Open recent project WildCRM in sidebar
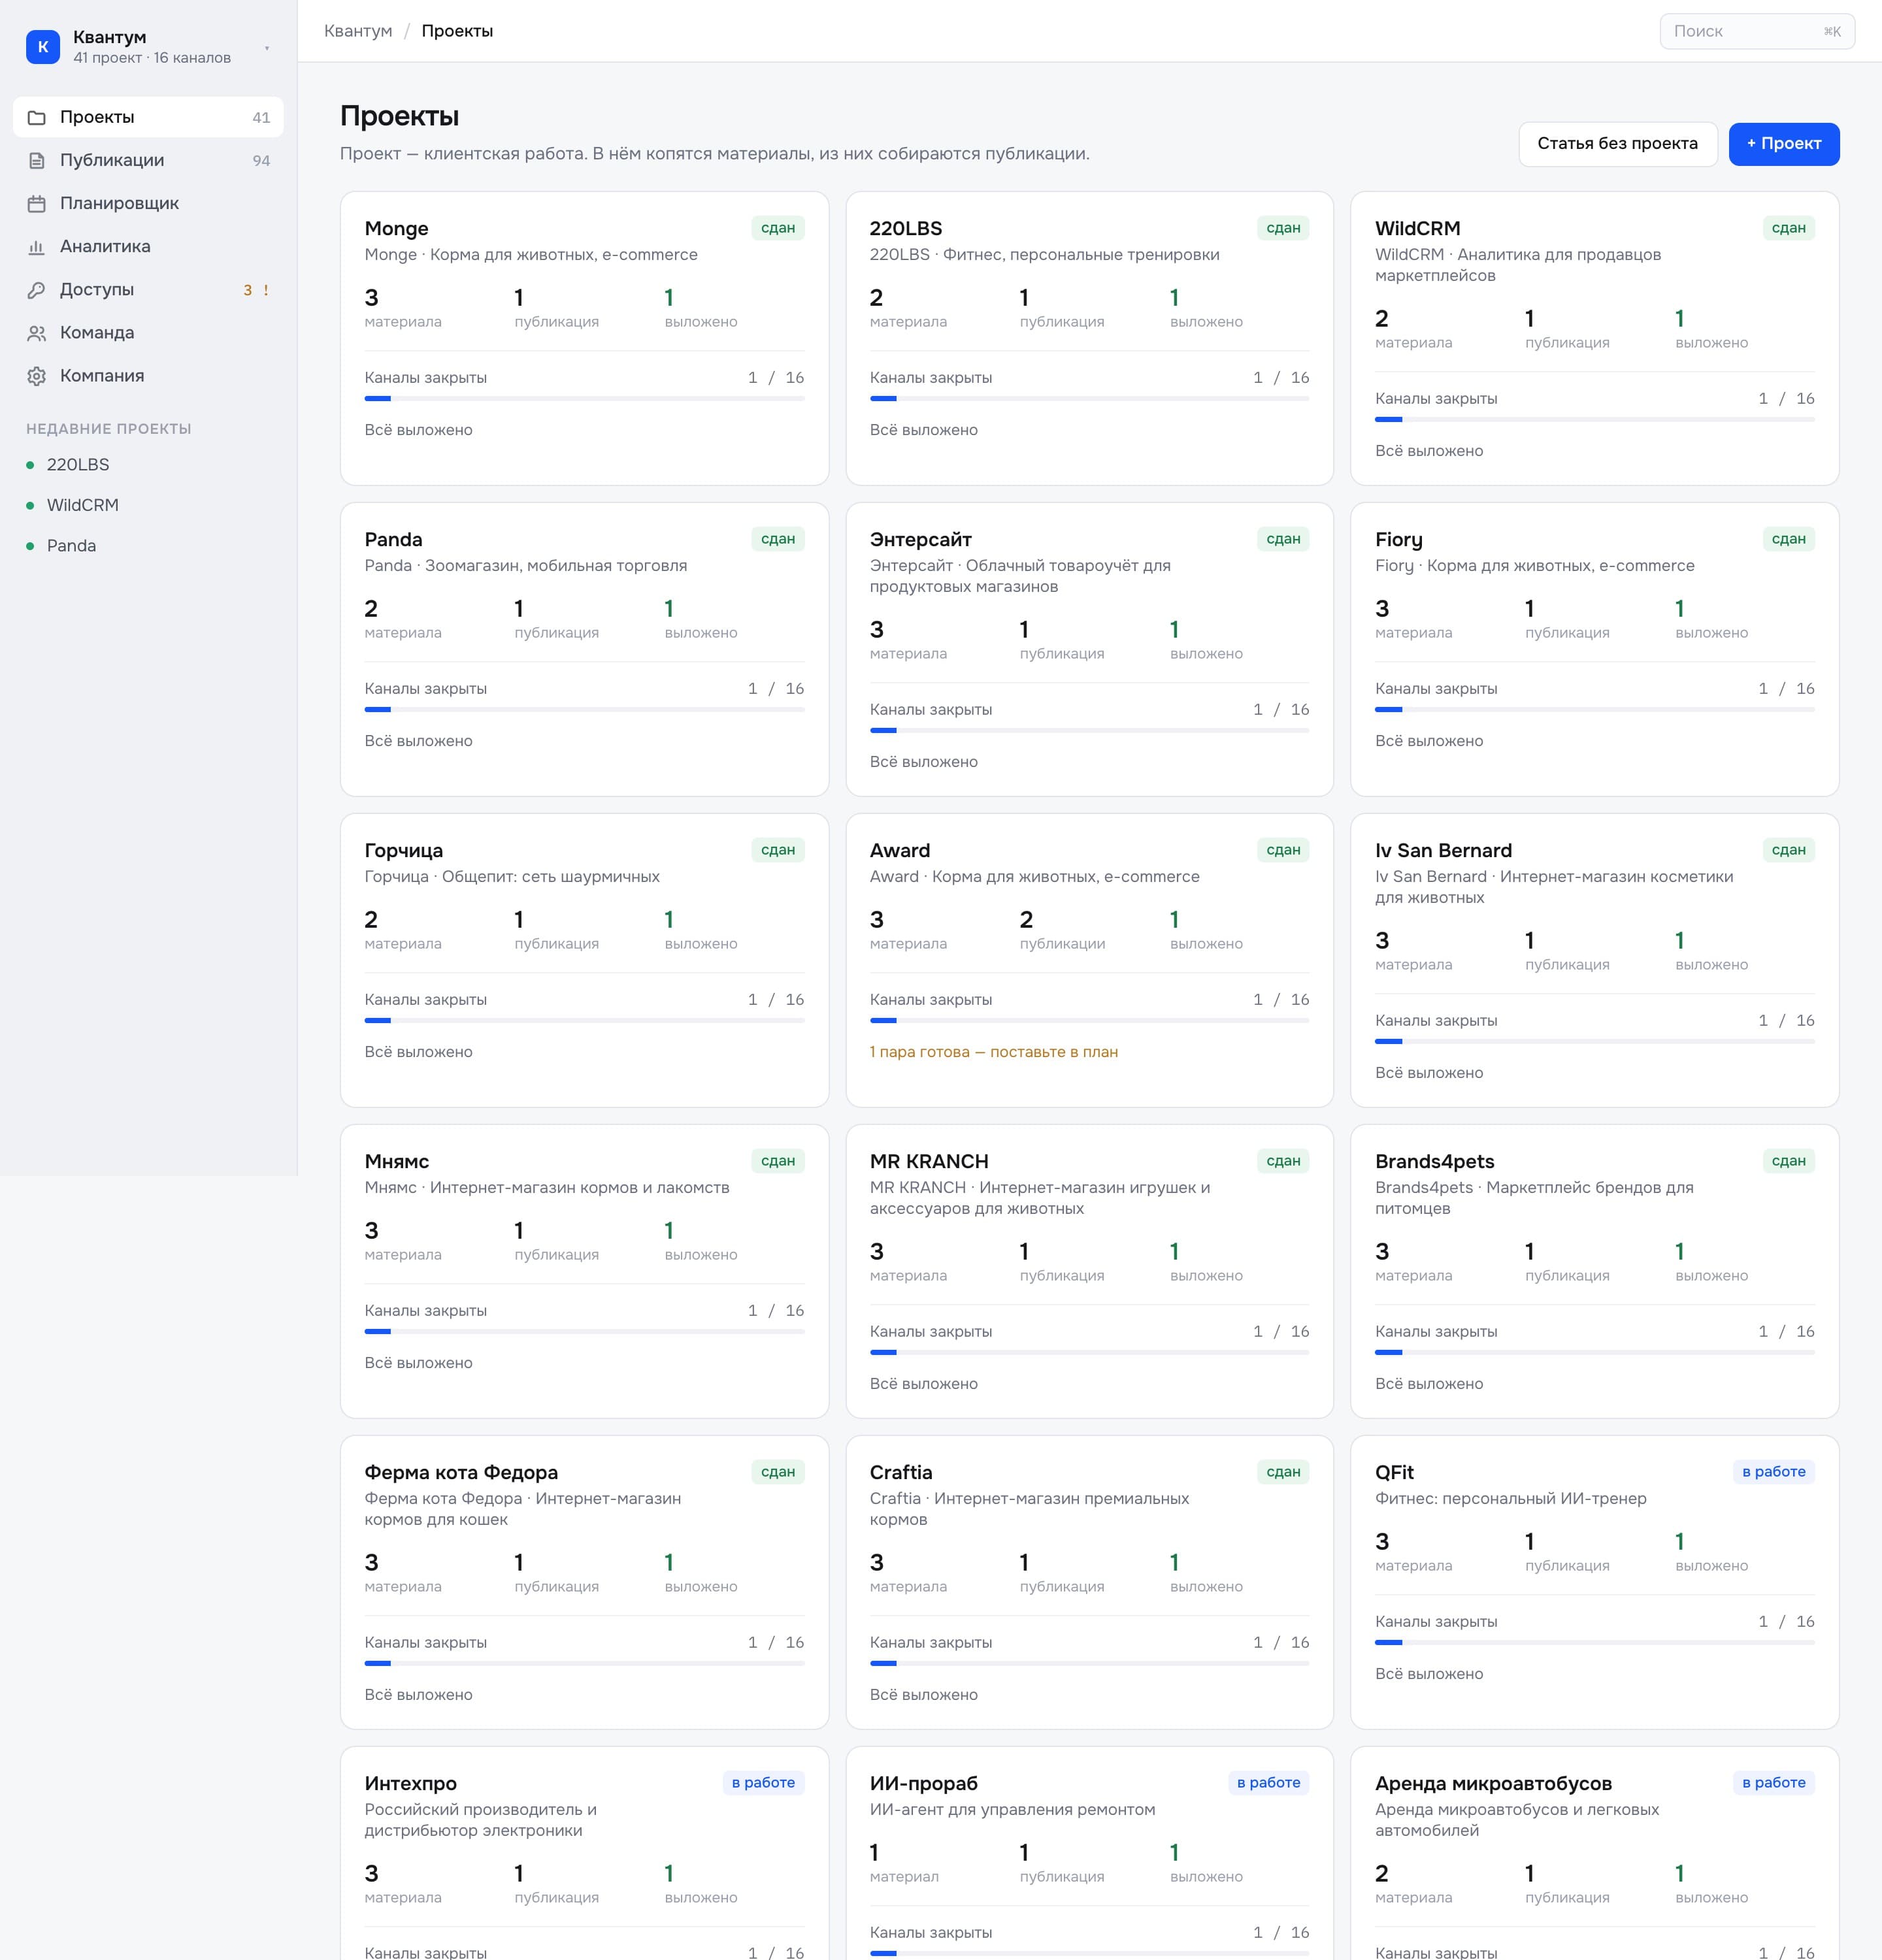The height and width of the screenshot is (1960, 1882). pyautogui.click(x=148, y=505)
